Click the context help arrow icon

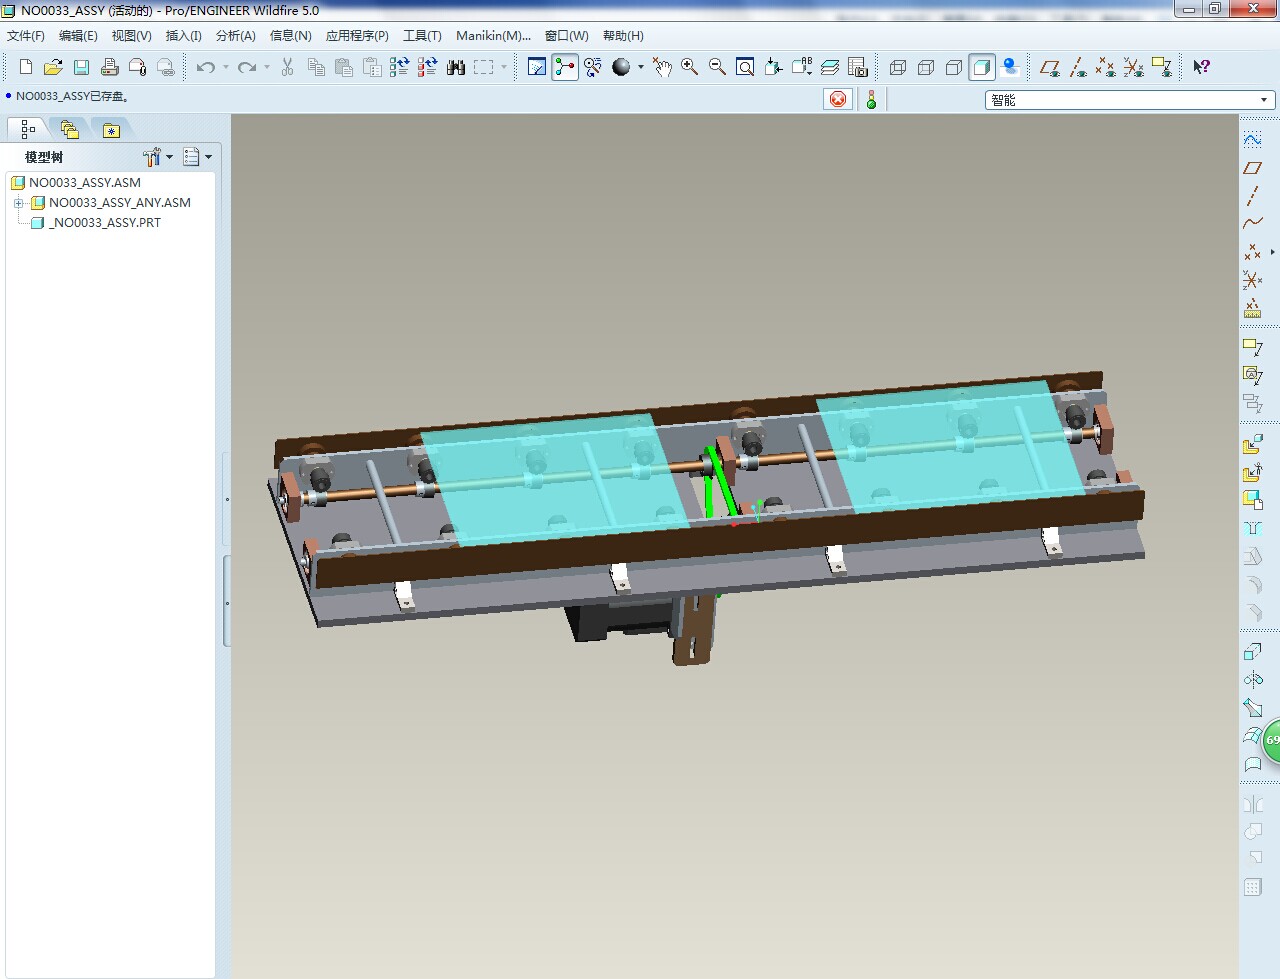click(1201, 67)
